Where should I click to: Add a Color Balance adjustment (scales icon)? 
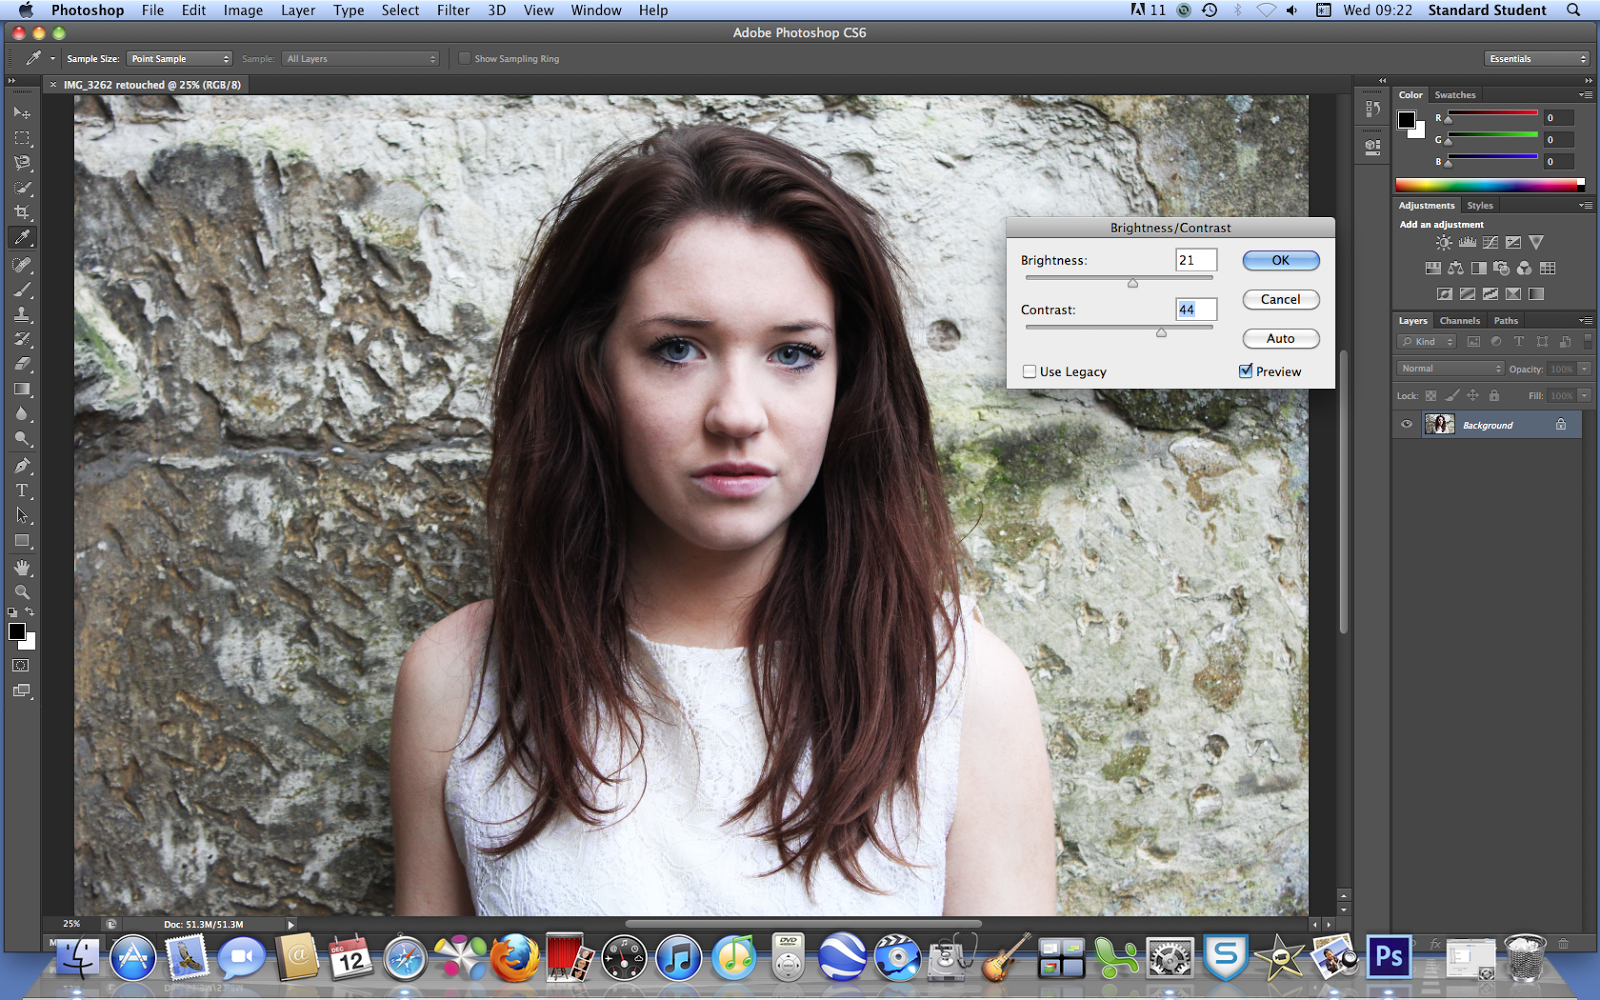1456,268
